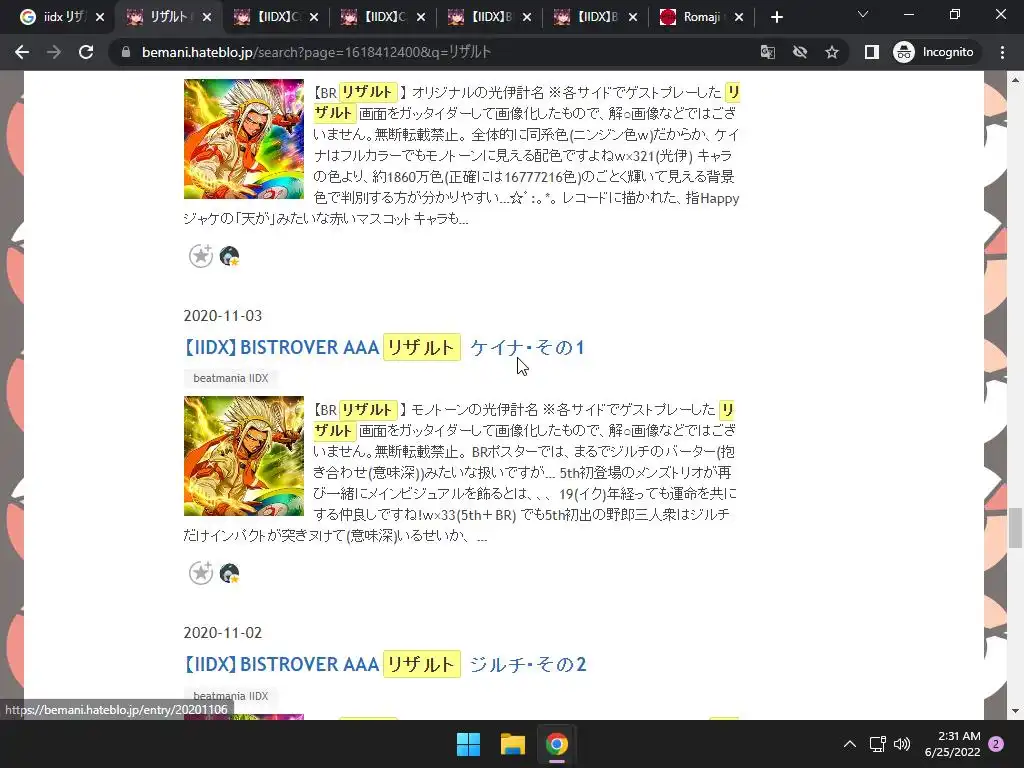Switch to the fourth tab, second 【IIDX】C tab

[x=381, y=17]
